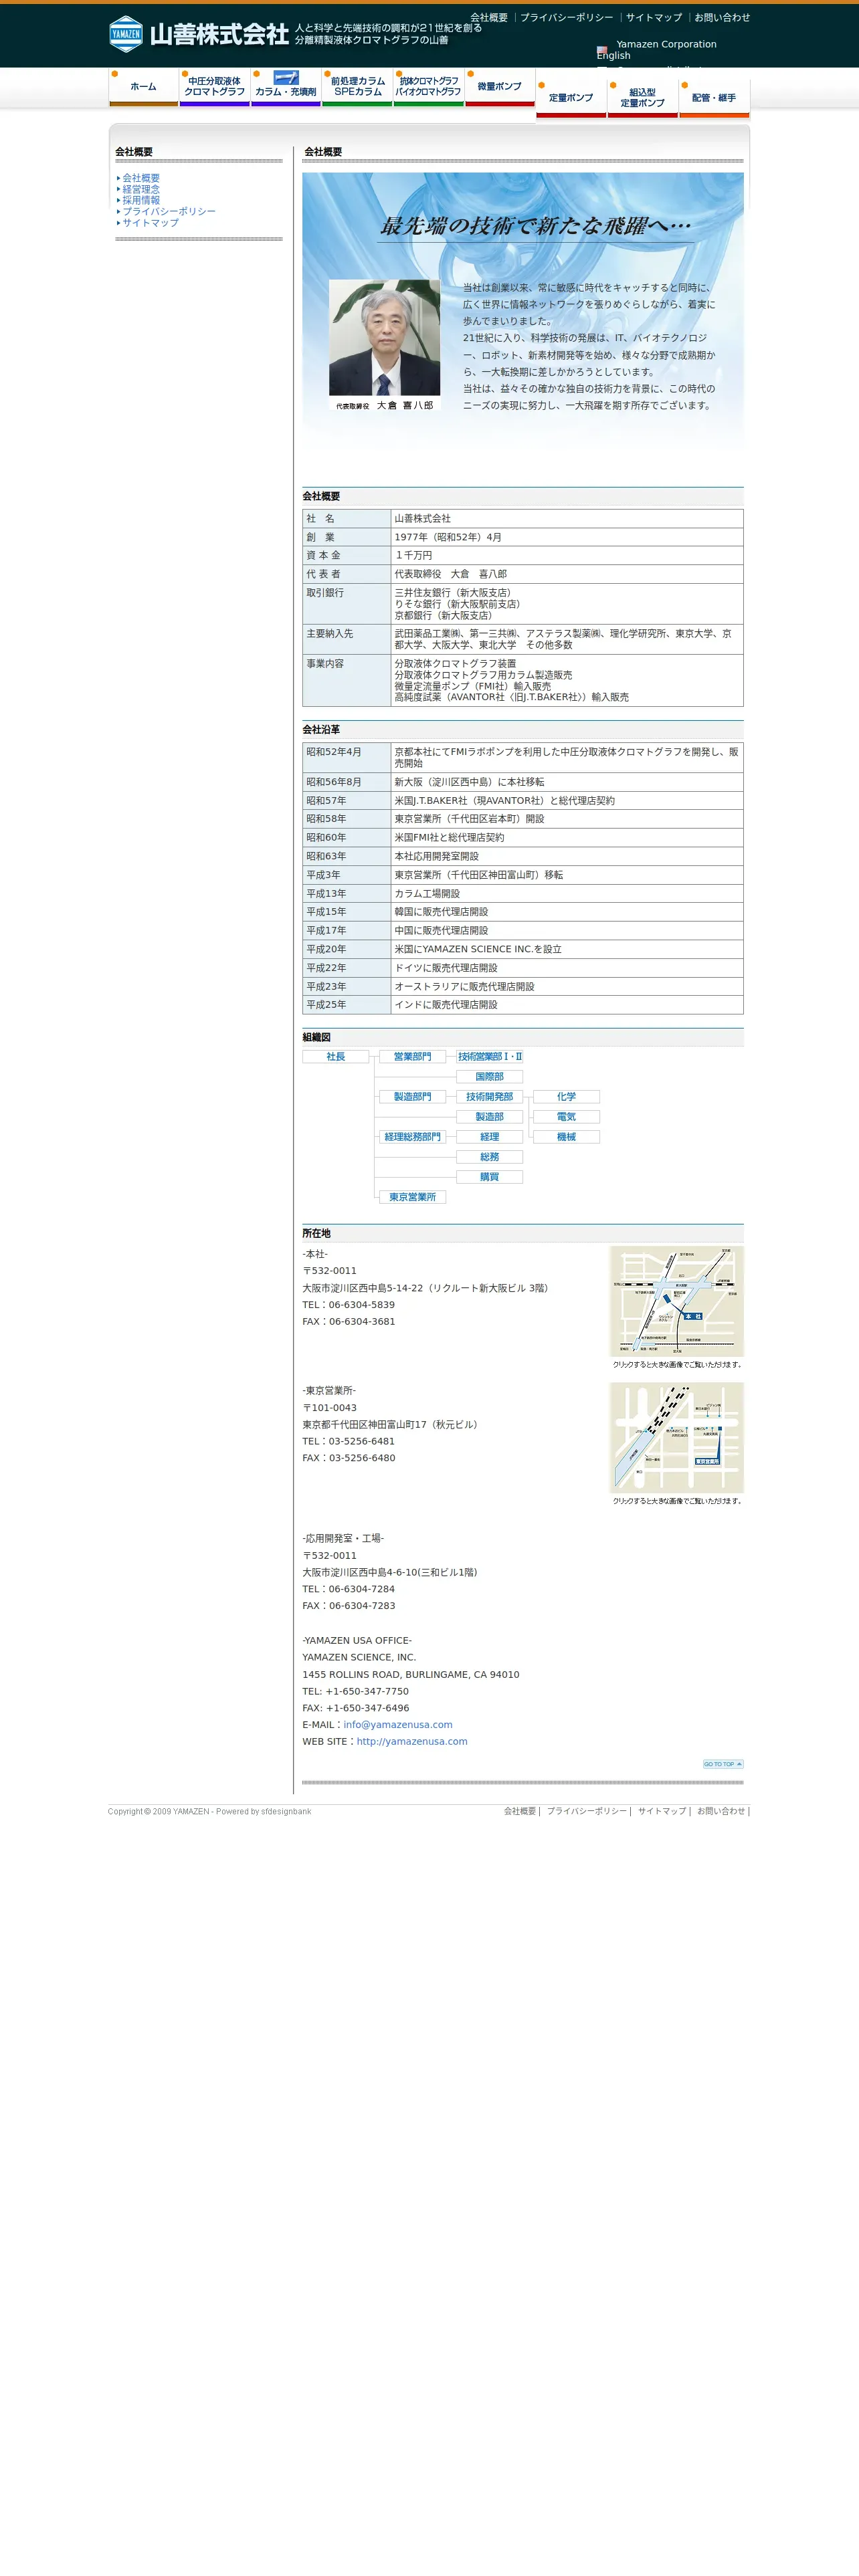
Task: Click the 取引銀行 row label
Action: coord(346,604)
